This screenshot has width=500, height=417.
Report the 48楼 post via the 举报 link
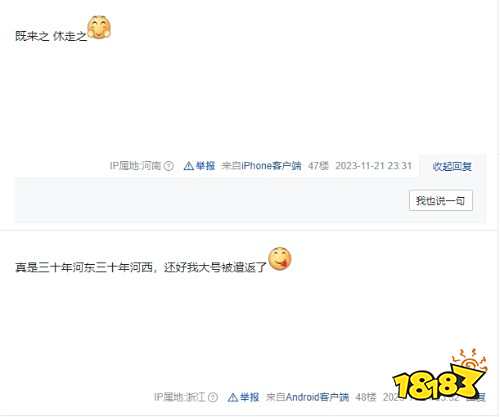click(249, 397)
